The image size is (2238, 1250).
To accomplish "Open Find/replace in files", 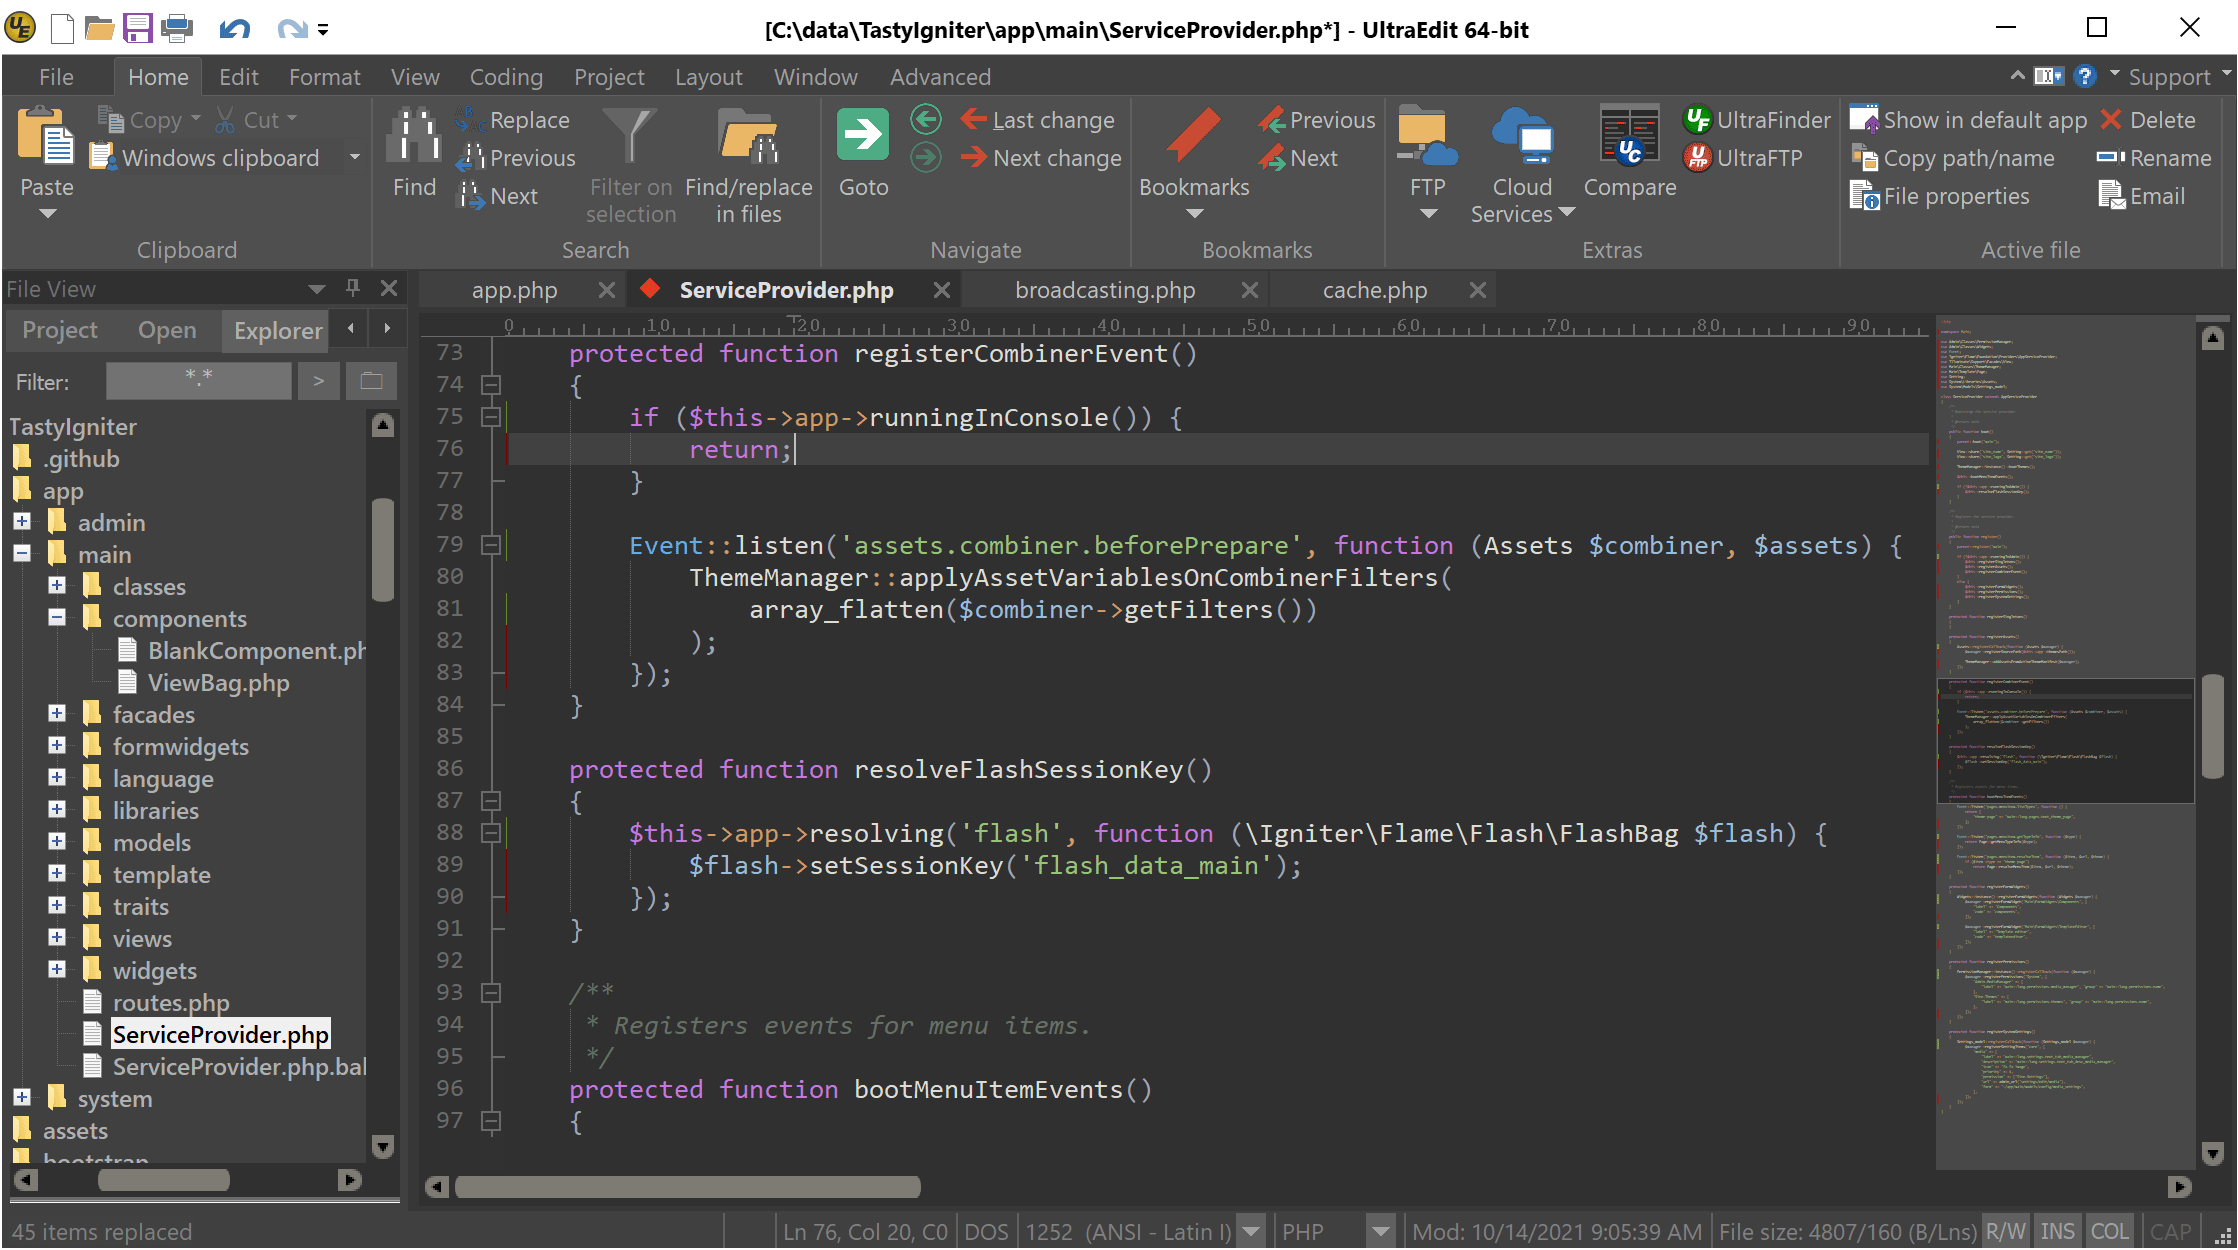I will [x=748, y=136].
